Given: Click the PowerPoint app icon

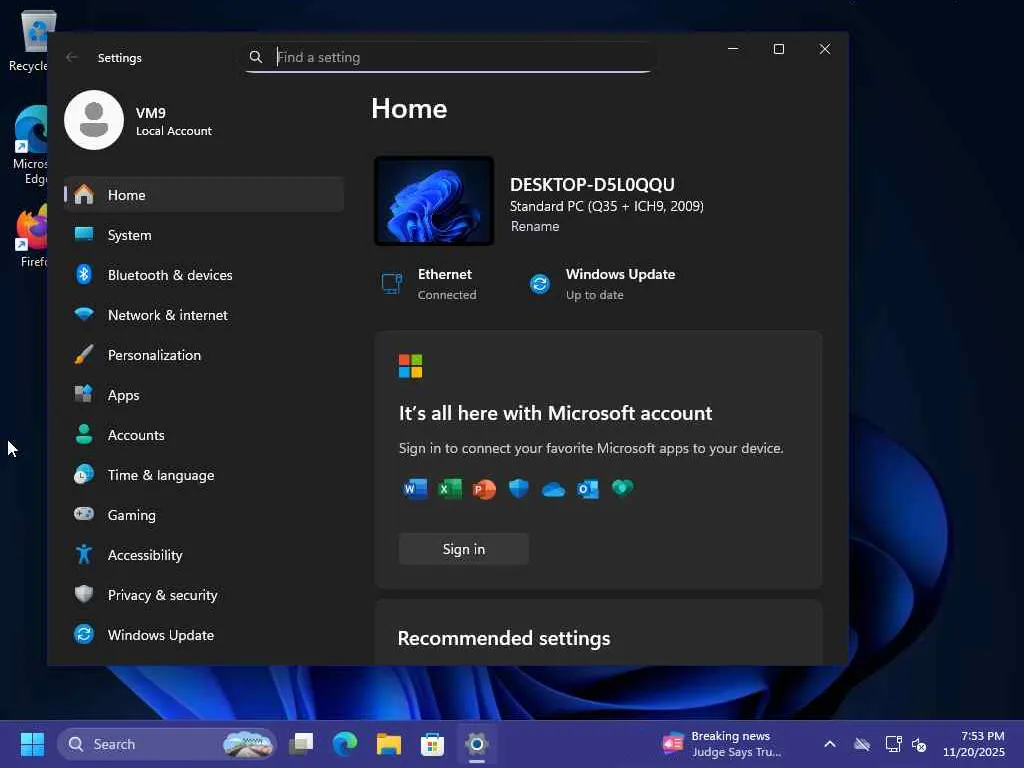Looking at the screenshot, I should [484, 488].
